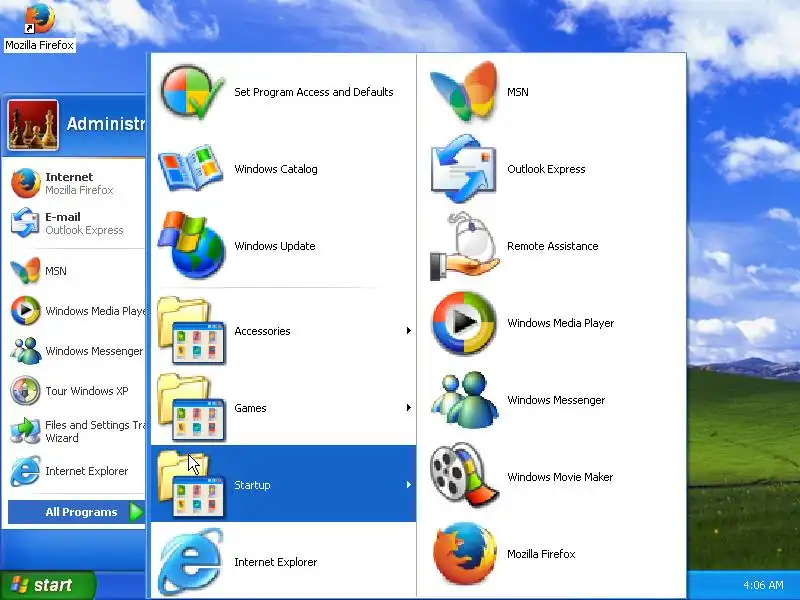The image size is (800, 600).
Task: Select the Games menu label
Action: point(250,408)
